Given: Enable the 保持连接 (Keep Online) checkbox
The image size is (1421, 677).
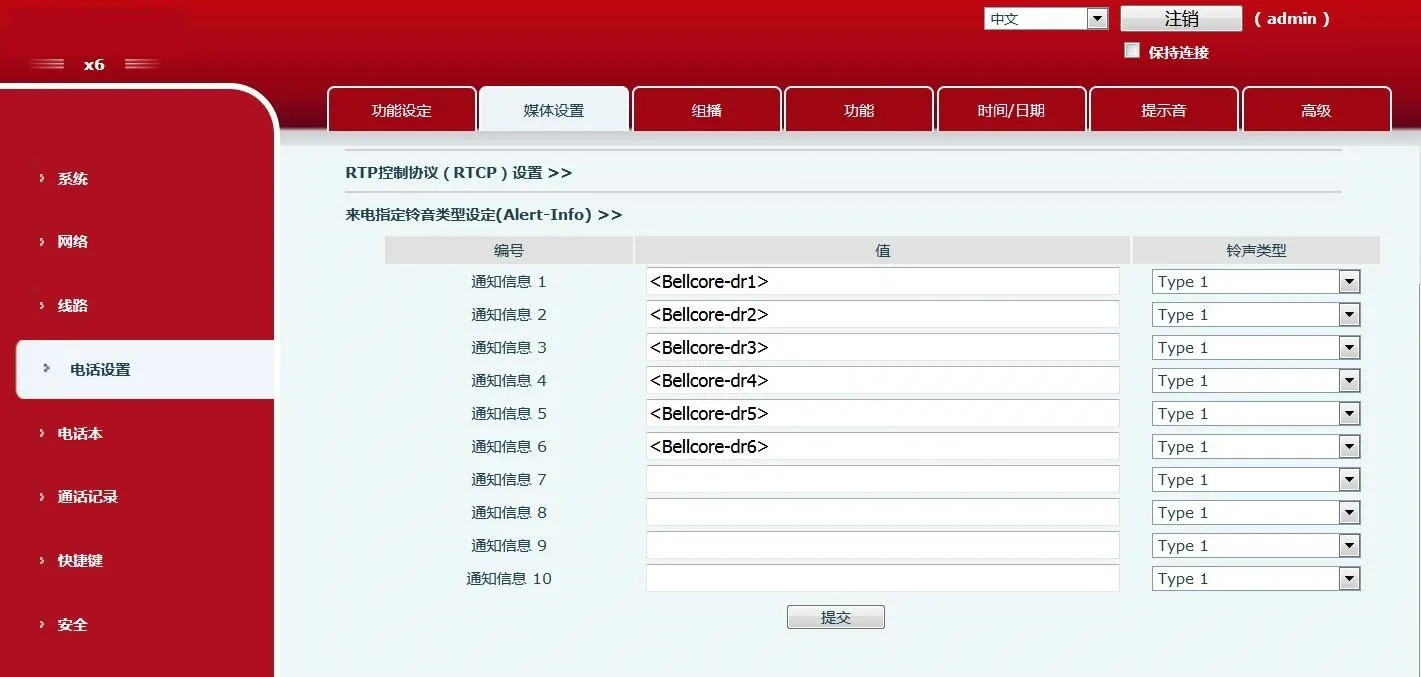Looking at the screenshot, I should (x=1131, y=49).
